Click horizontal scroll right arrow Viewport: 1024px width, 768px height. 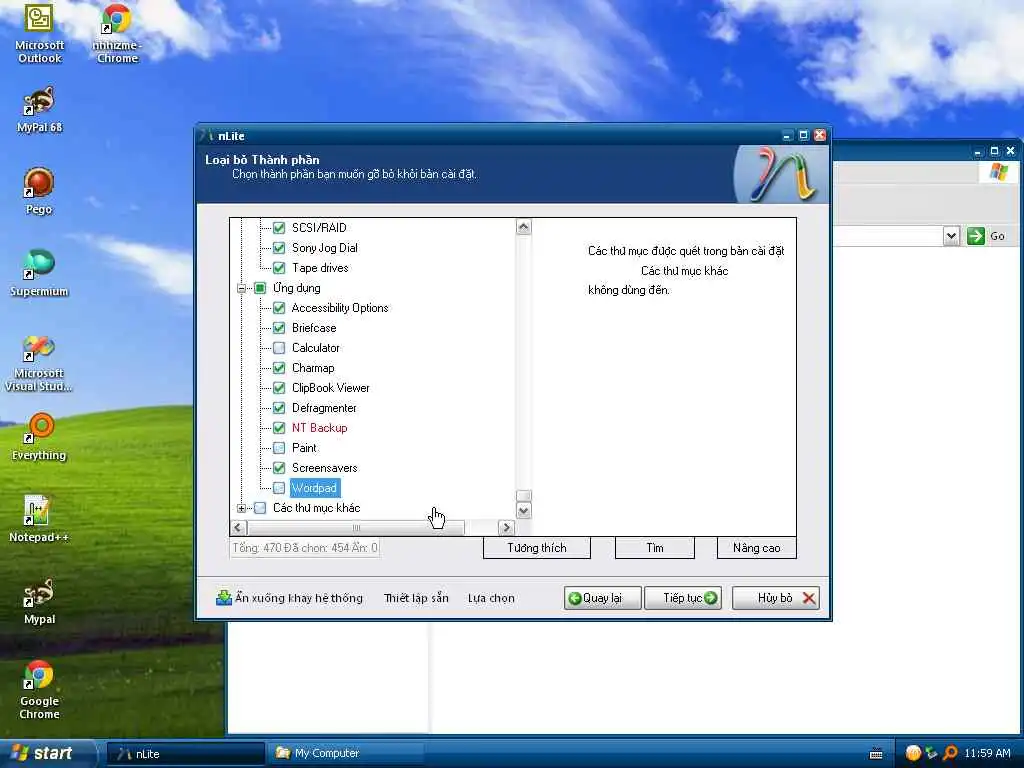(505, 527)
